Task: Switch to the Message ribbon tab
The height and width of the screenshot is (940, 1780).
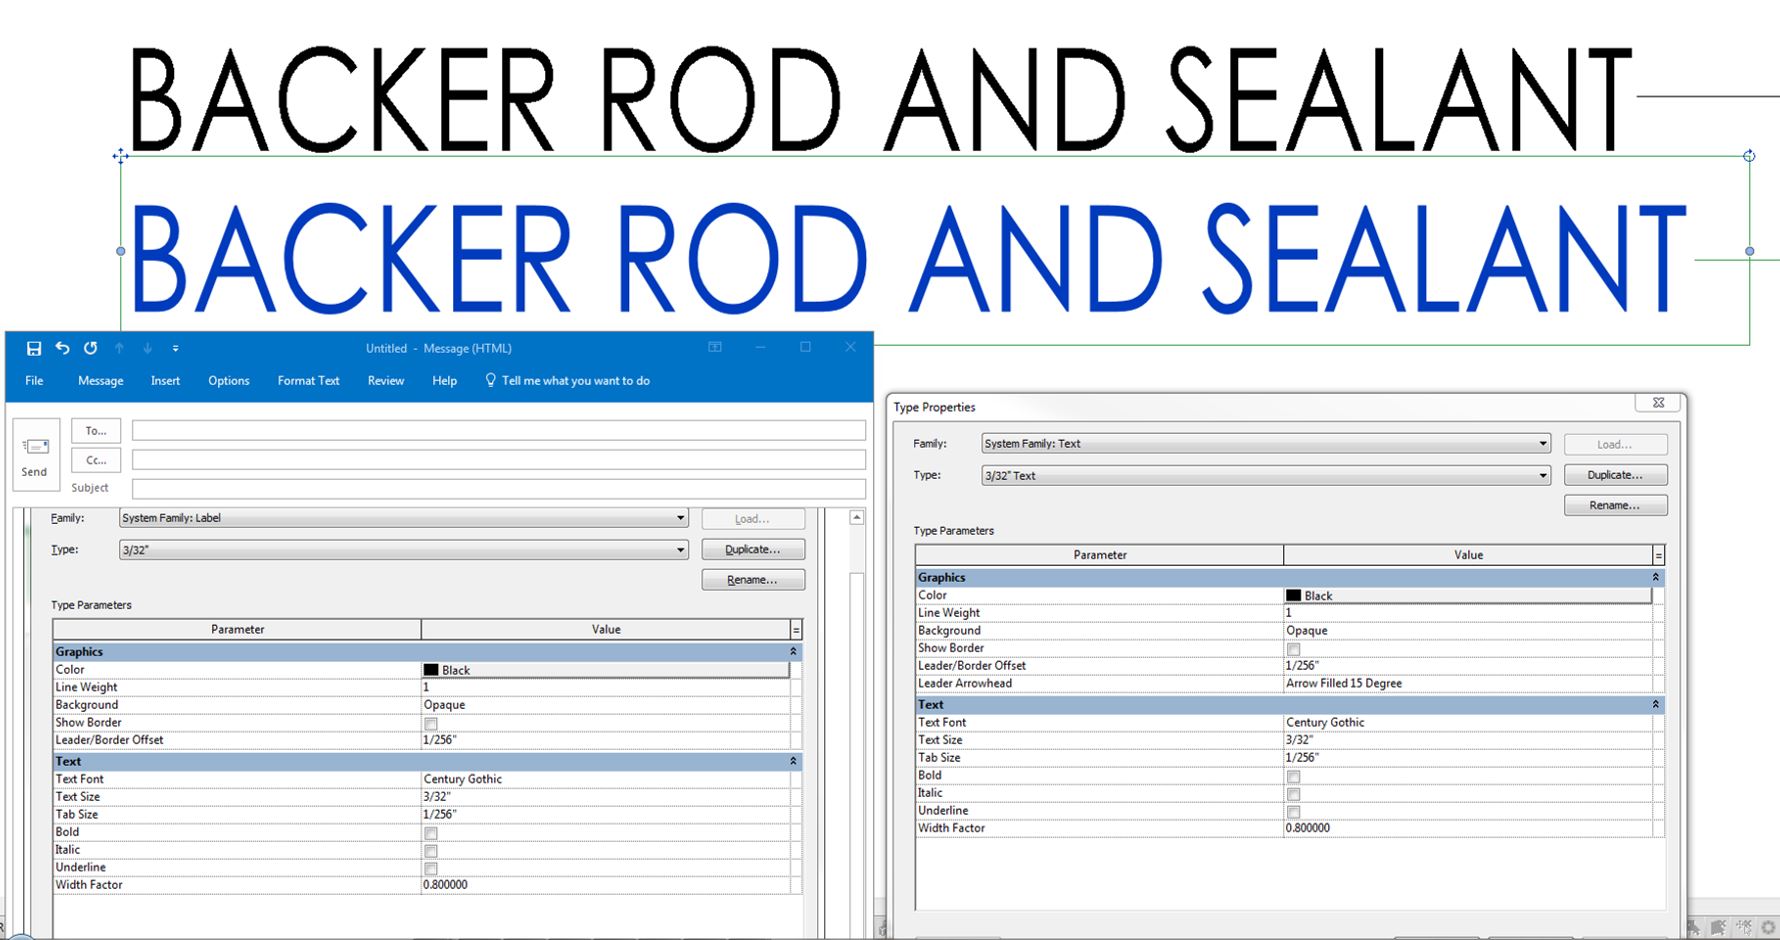Action: tap(101, 381)
